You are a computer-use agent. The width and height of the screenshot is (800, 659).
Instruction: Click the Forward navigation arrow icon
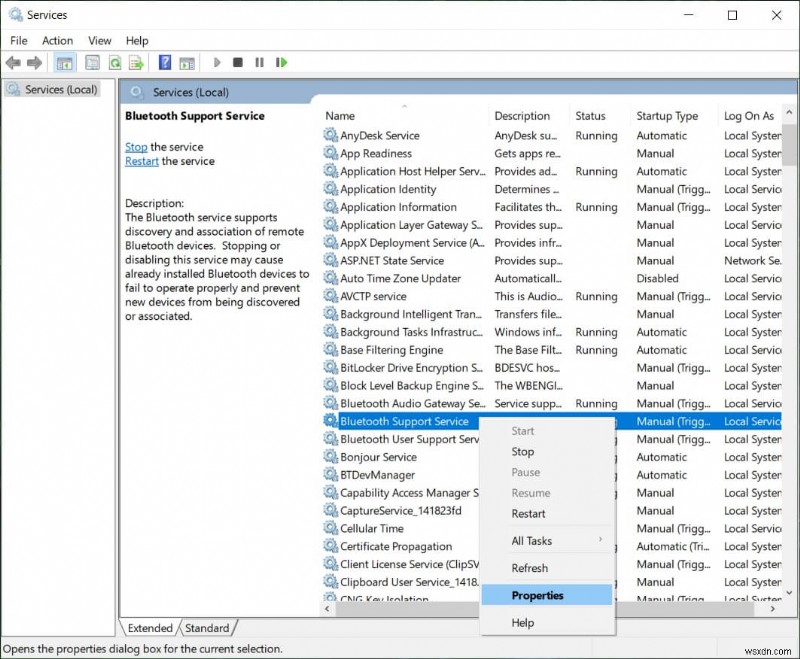33,62
